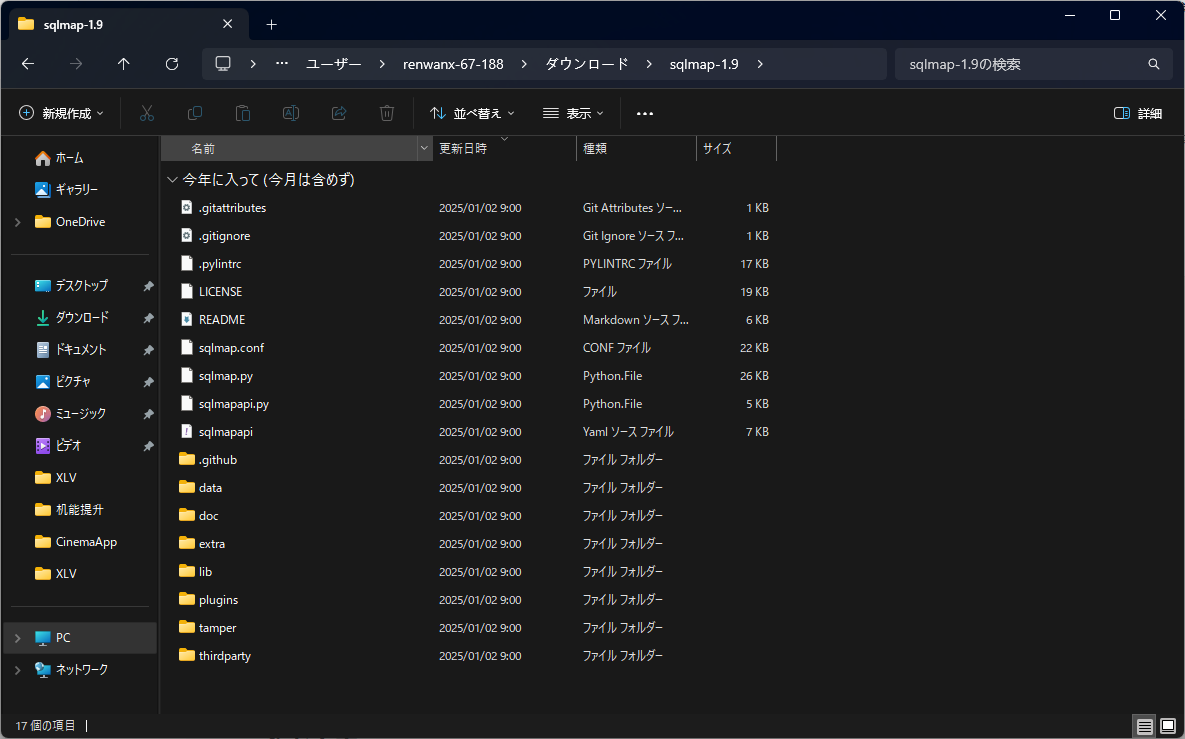
Task: Click the Back arrow navigation icon
Action: pyautogui.click(x=28, y=64)
